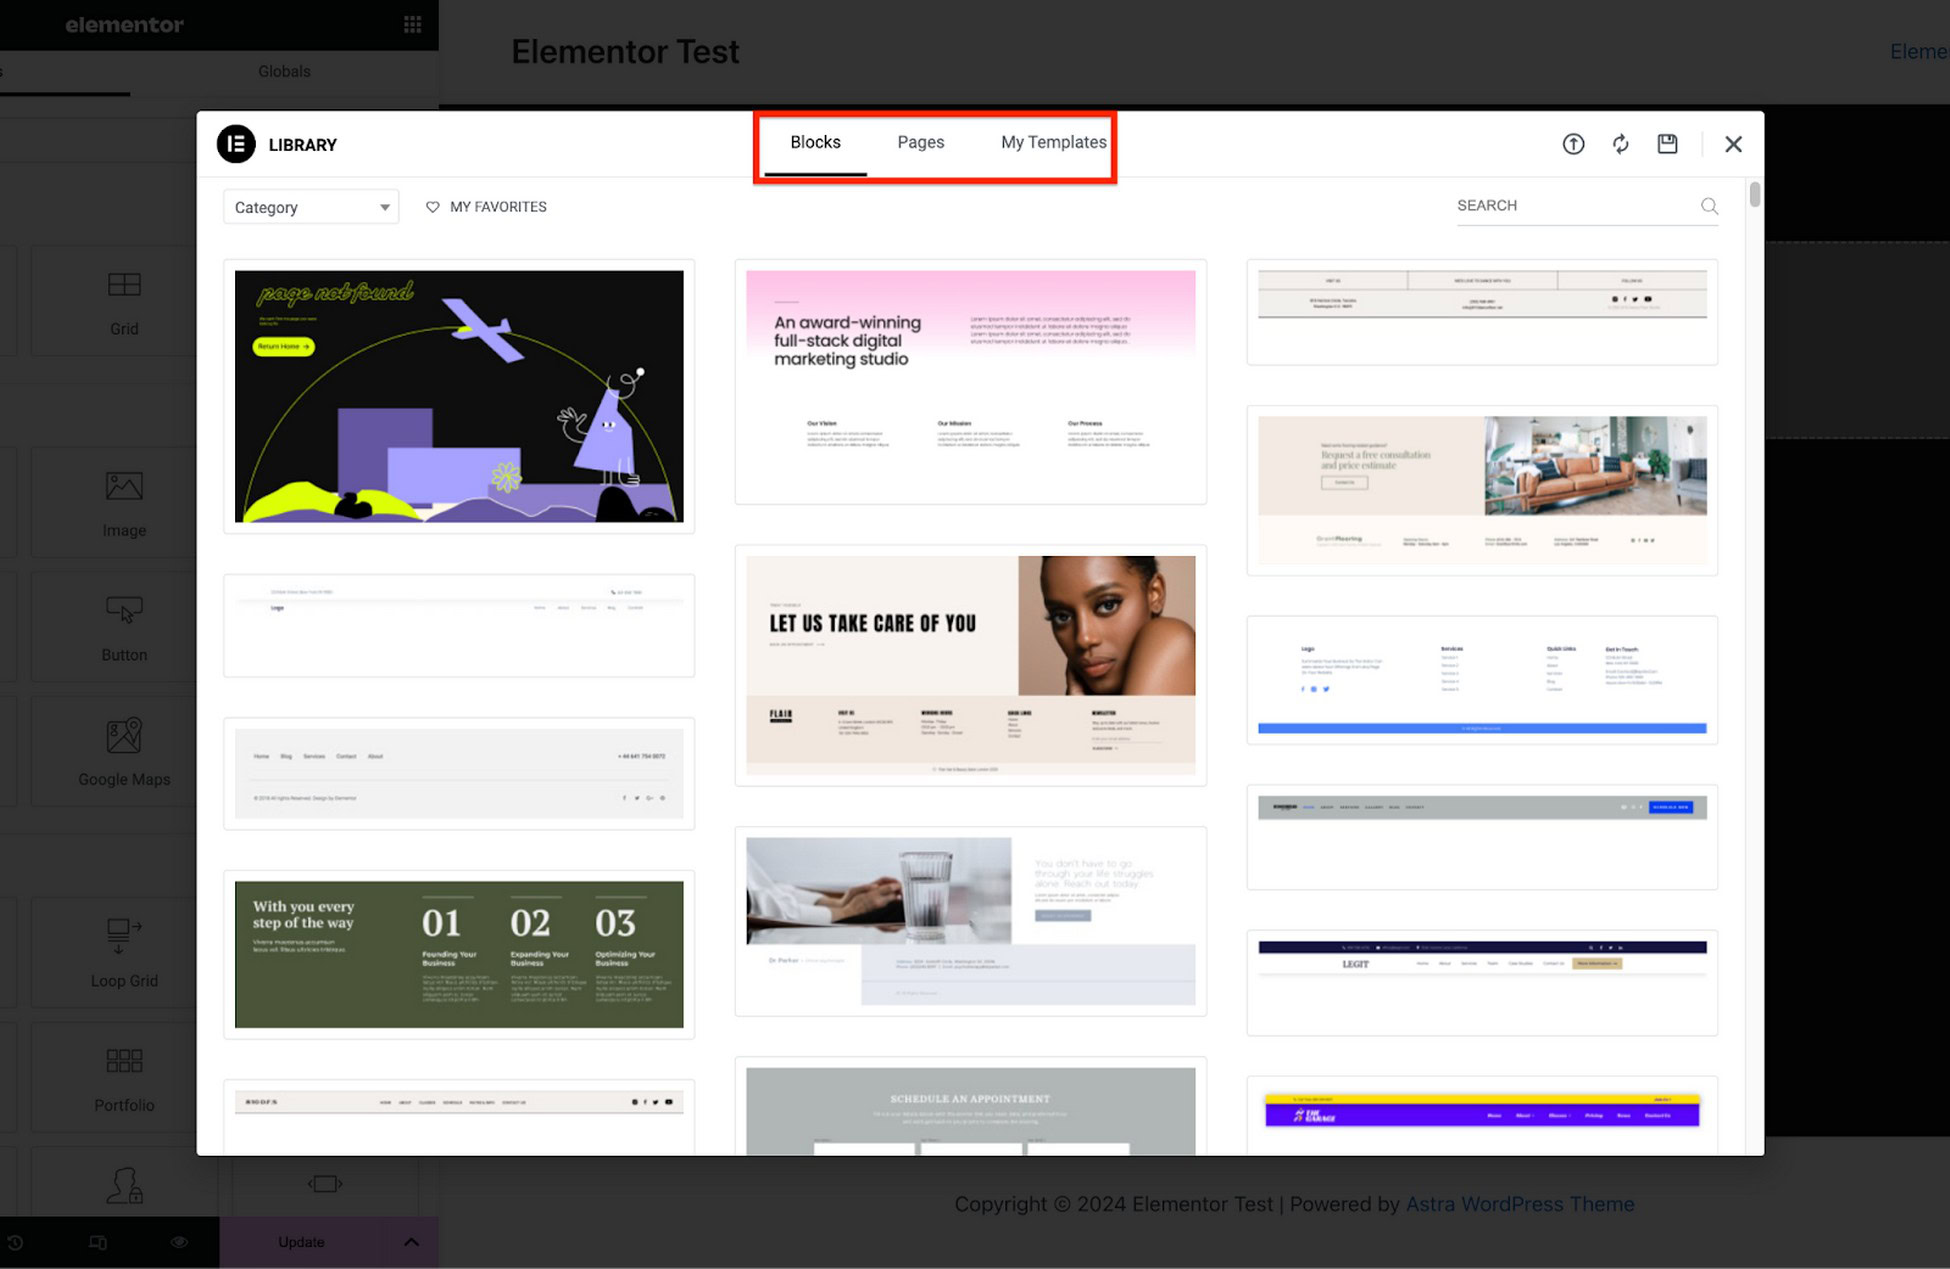
Task: Select the Image widget
Action: click(124, 502)
